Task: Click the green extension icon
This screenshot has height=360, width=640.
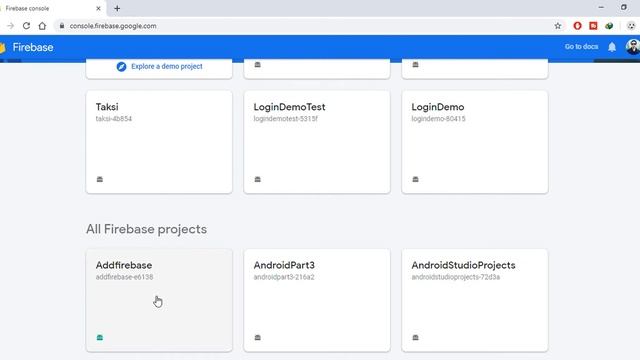Action: [609, 26]
